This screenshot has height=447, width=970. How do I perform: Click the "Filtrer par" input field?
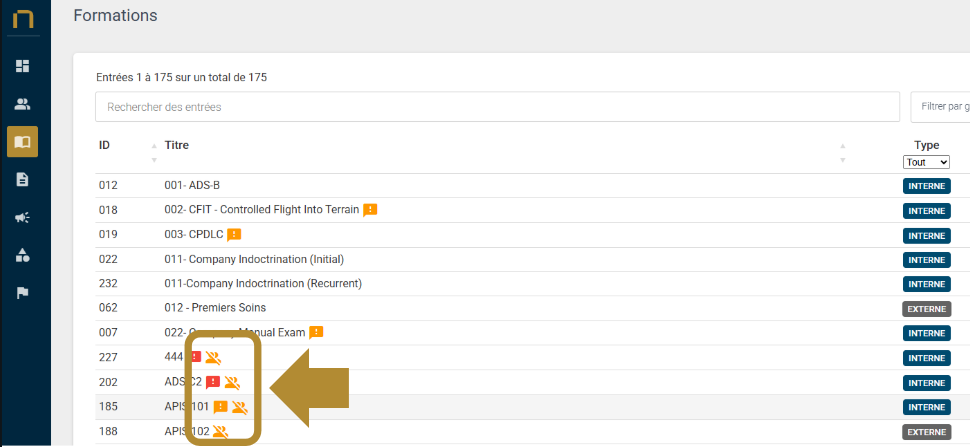click(940, 106)
